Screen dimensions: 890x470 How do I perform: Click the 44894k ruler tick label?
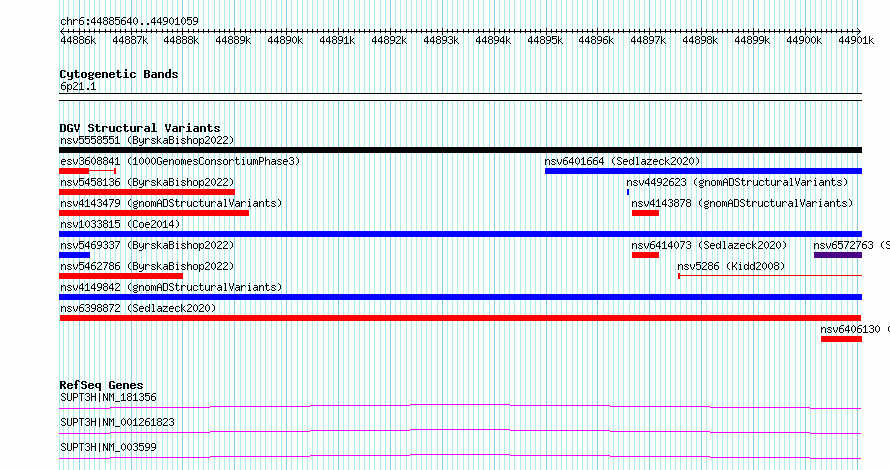[x=493, y=40]
